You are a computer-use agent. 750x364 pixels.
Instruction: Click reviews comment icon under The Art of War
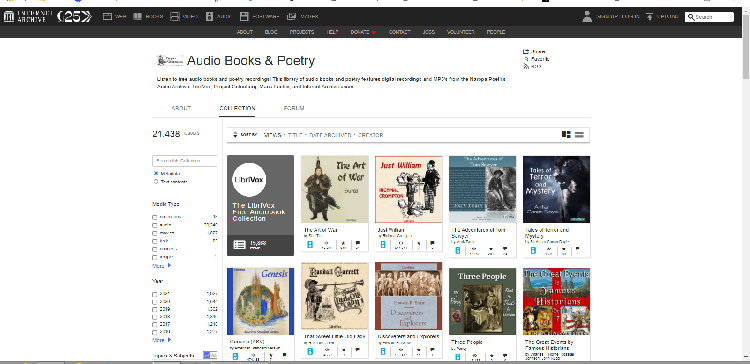[x=357, y=243]
